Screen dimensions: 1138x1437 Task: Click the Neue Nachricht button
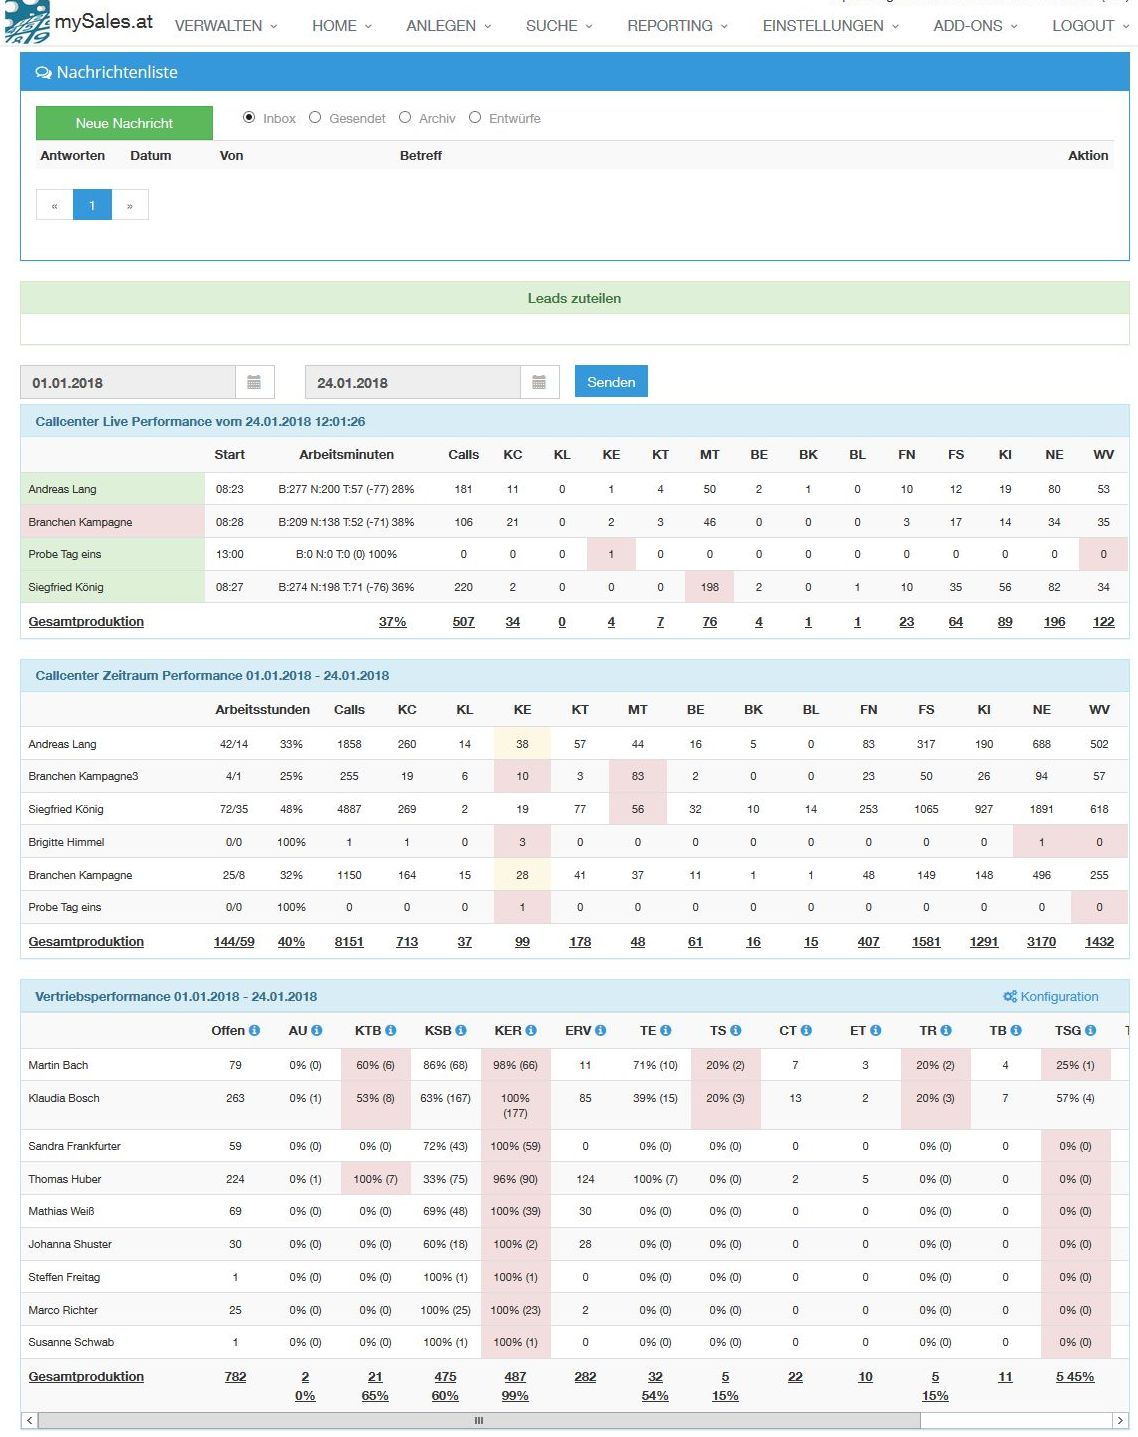click(124, 123)
